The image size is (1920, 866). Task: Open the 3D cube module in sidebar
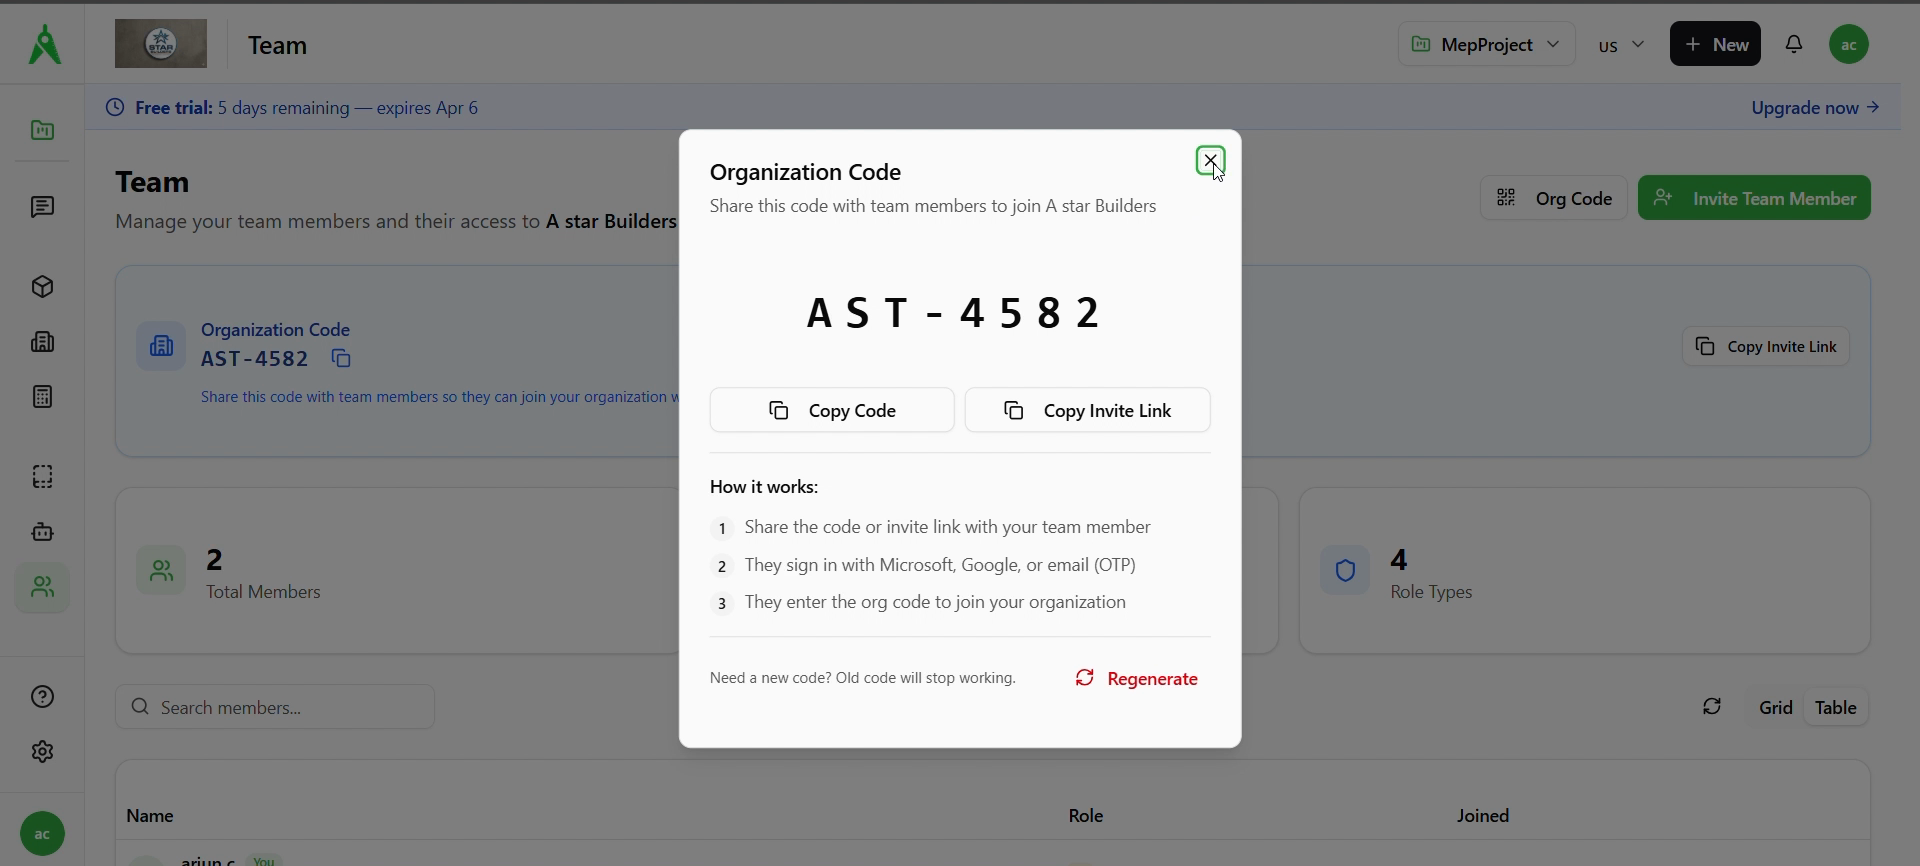coord(42,287)
